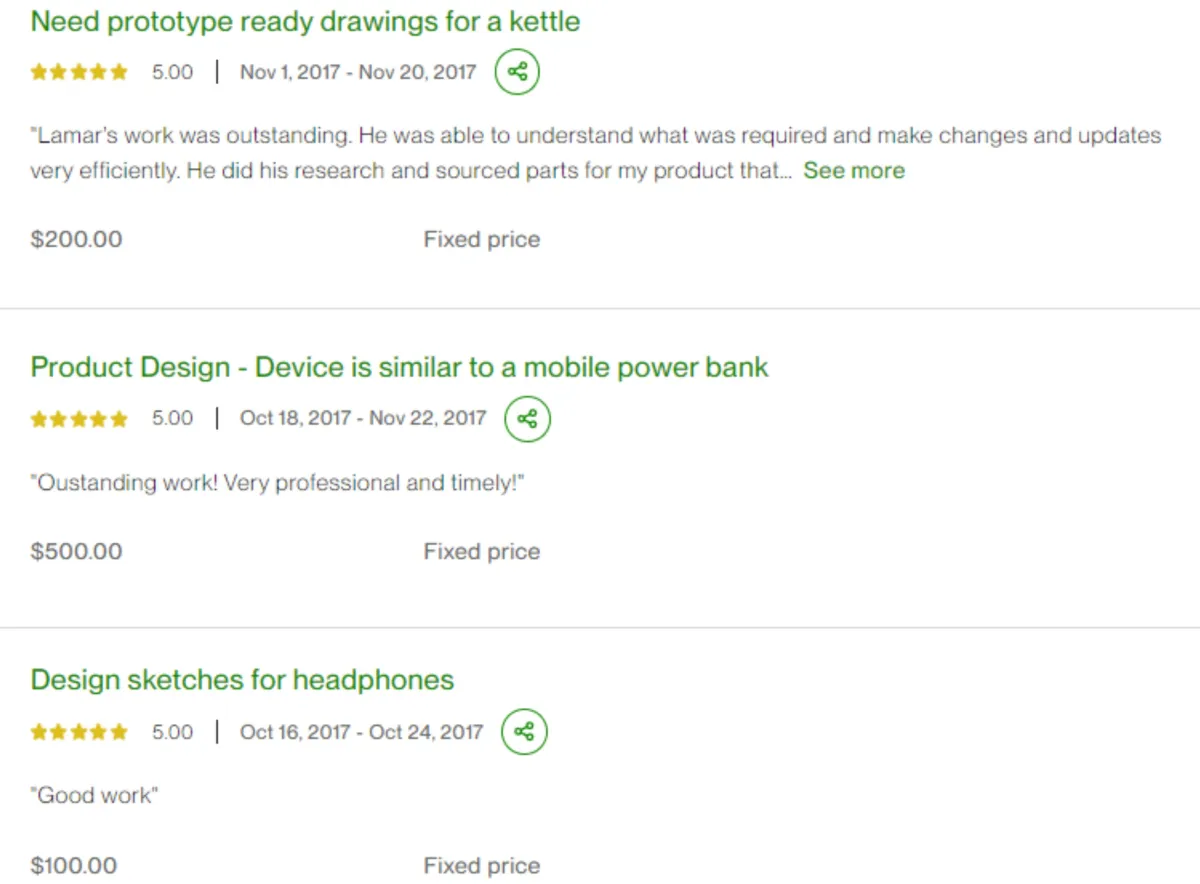Select the Oct 16, 2017 - Oct 24, 2017 date range
Viewport: 1200px width, 884px height.
(361, 732)
